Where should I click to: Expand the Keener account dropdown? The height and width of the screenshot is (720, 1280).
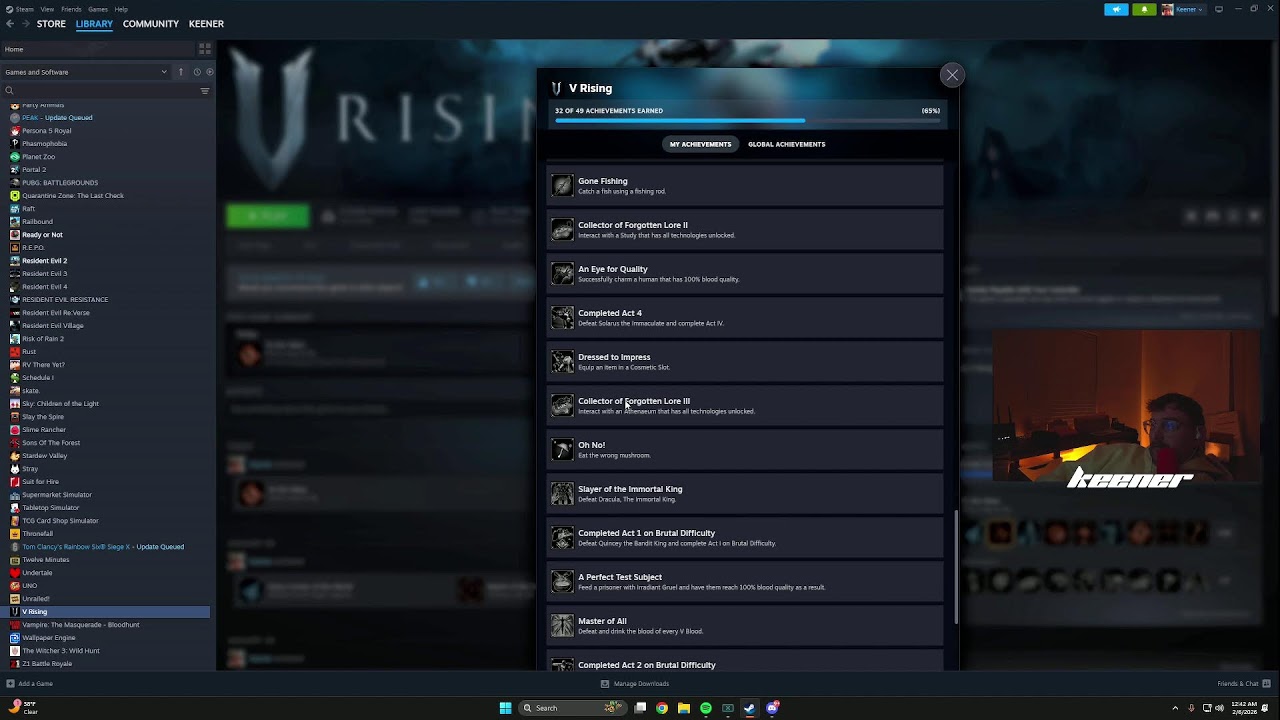click(x=1182, y=9)
